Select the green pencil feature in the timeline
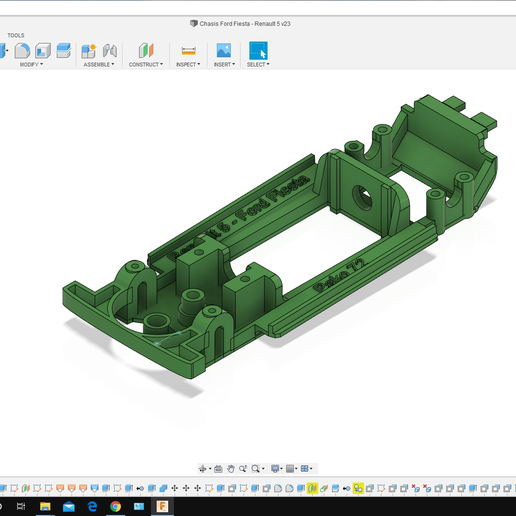The width and height of the screenshot is (516, 516). [324, 488]
